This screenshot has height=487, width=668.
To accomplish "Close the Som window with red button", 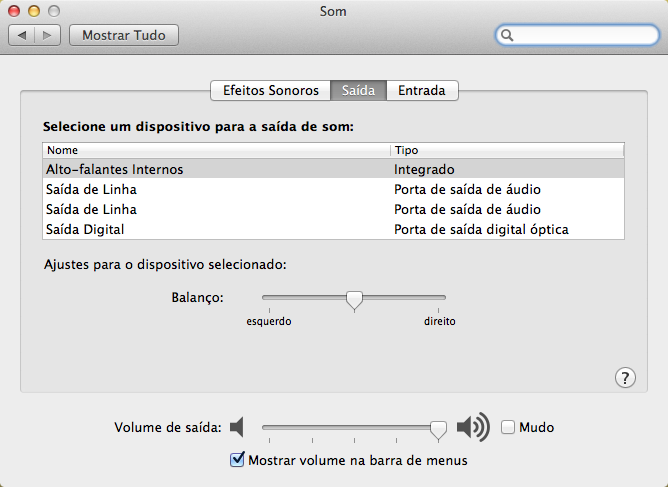I will point(14,11).
